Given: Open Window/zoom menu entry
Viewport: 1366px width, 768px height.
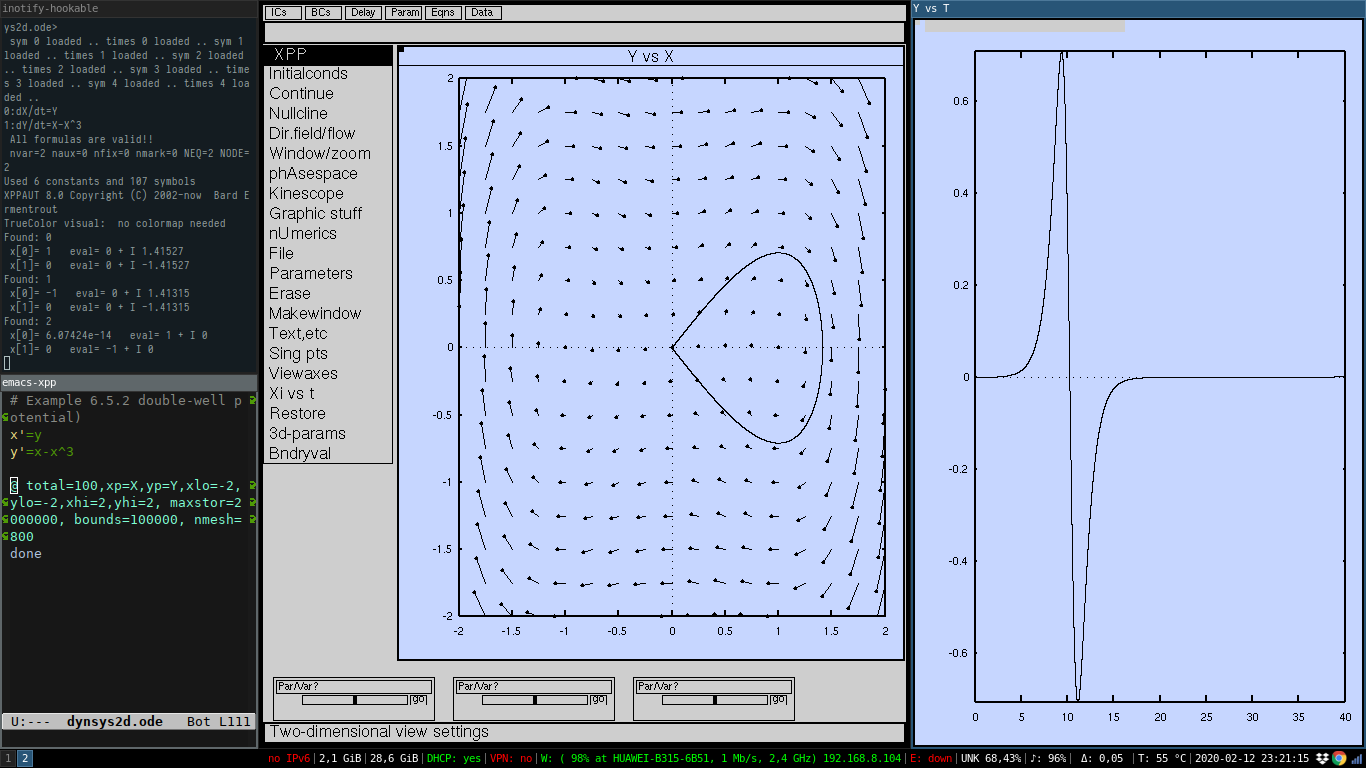Looking at the screenshot, I should coord(328,154).
